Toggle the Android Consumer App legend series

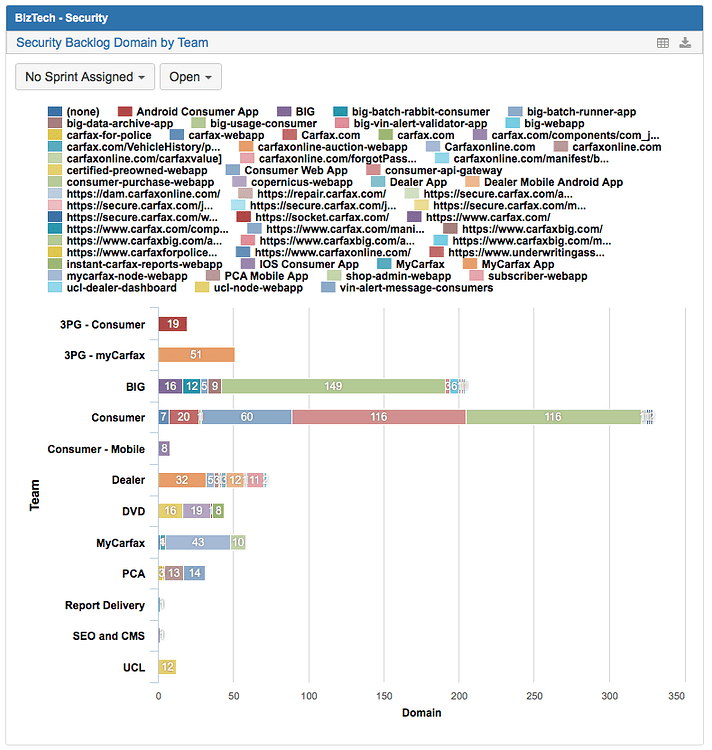pos(196,112)
